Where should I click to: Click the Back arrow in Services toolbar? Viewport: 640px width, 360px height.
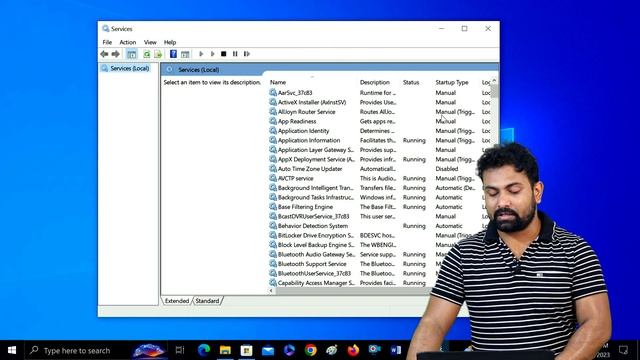coord(104,54)
